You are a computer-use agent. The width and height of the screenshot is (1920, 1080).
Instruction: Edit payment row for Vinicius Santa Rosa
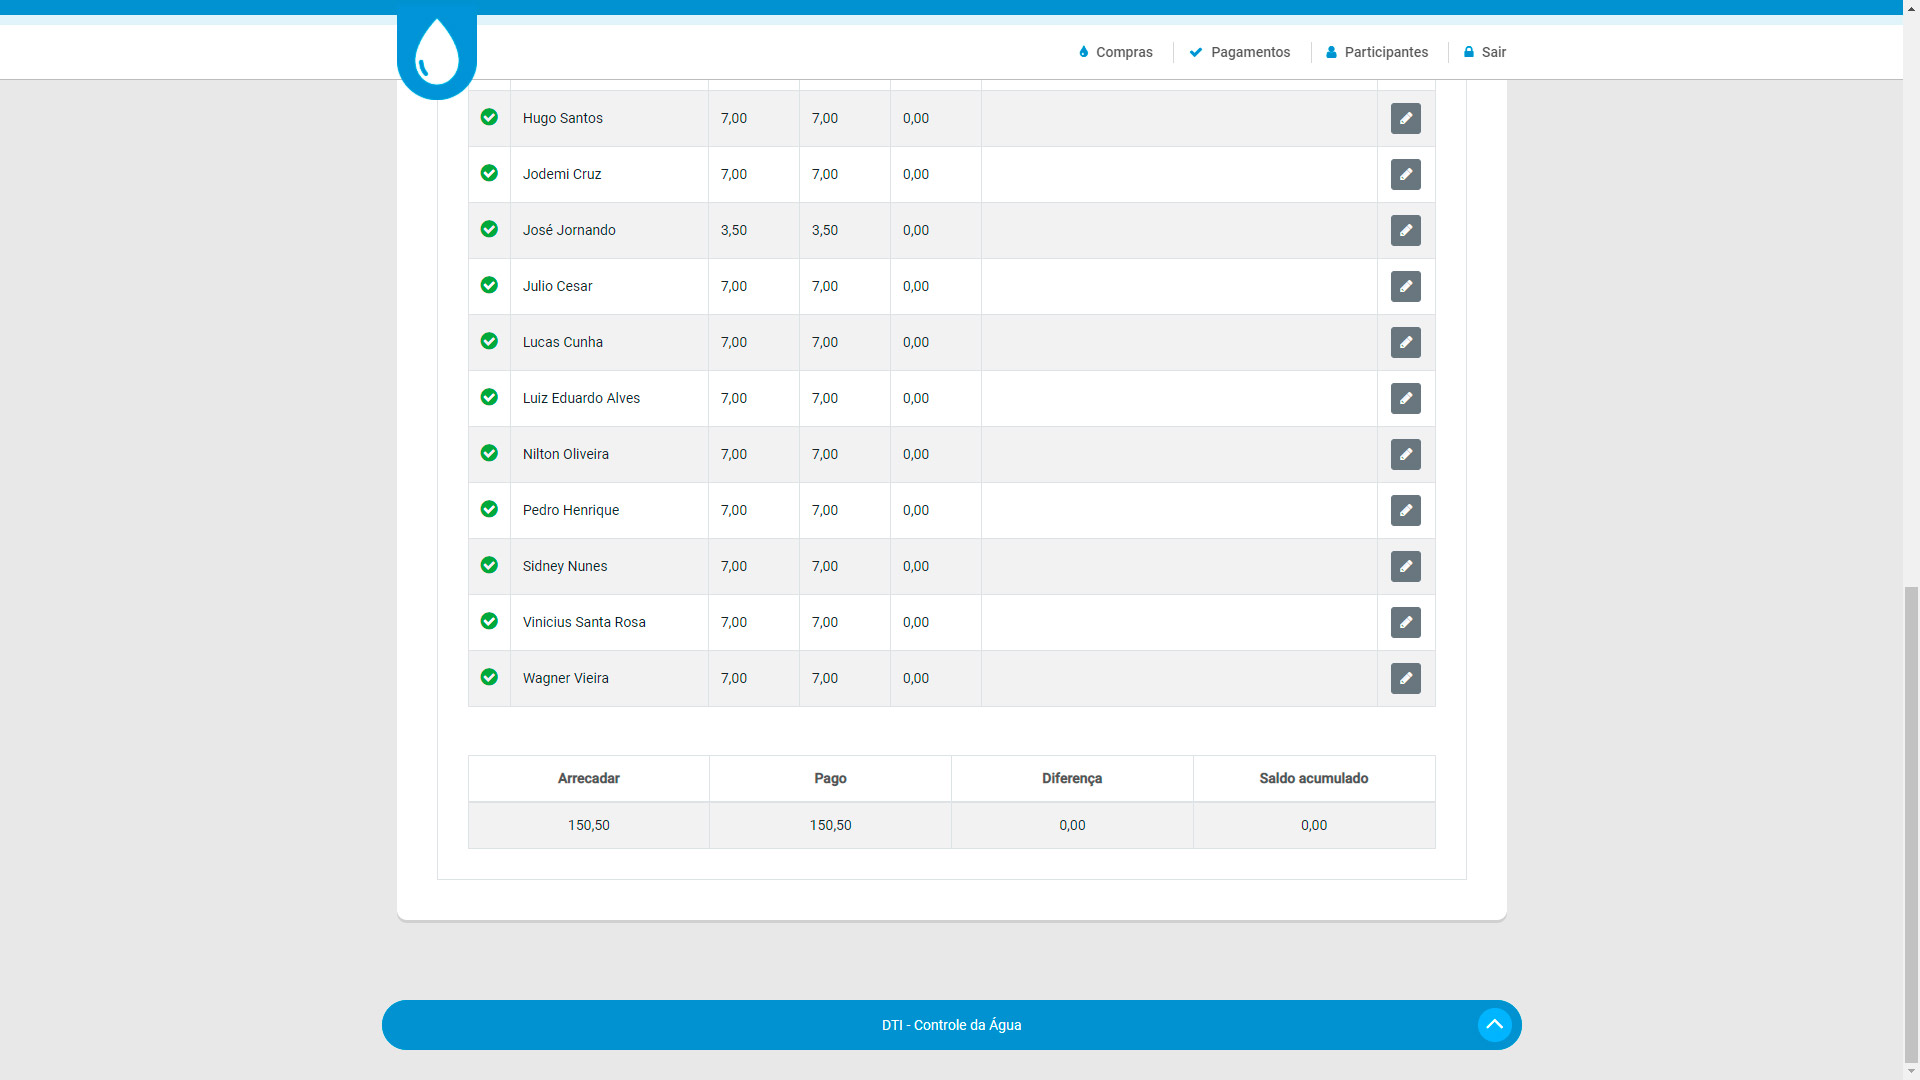click(1405, 622)
